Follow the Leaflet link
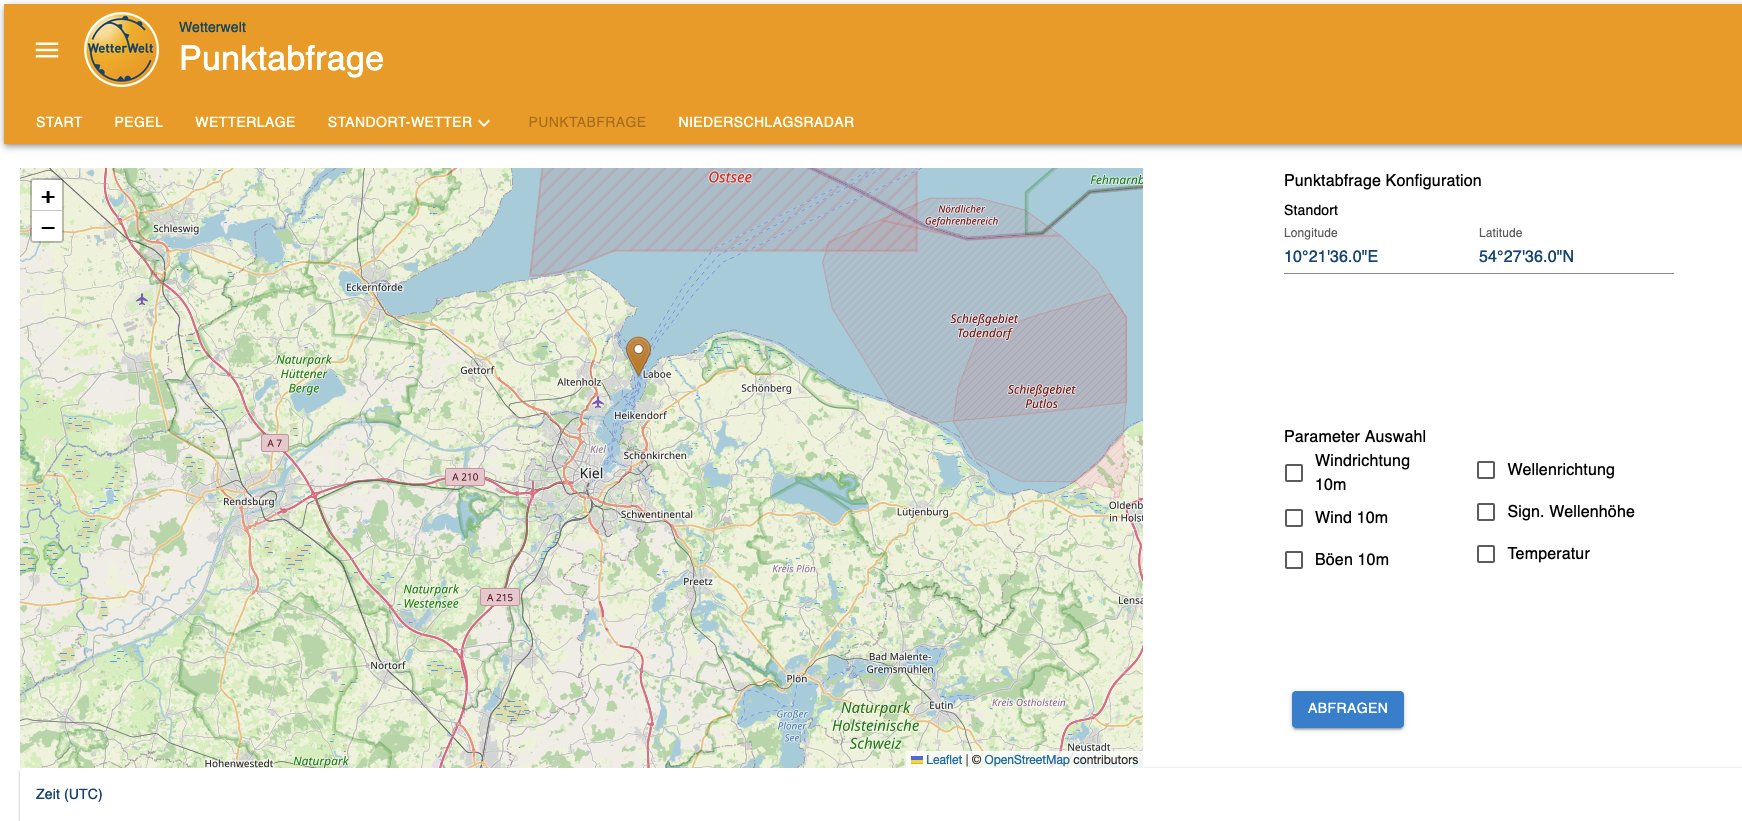This screenshot has width=1742, height=821. [943, 760]
